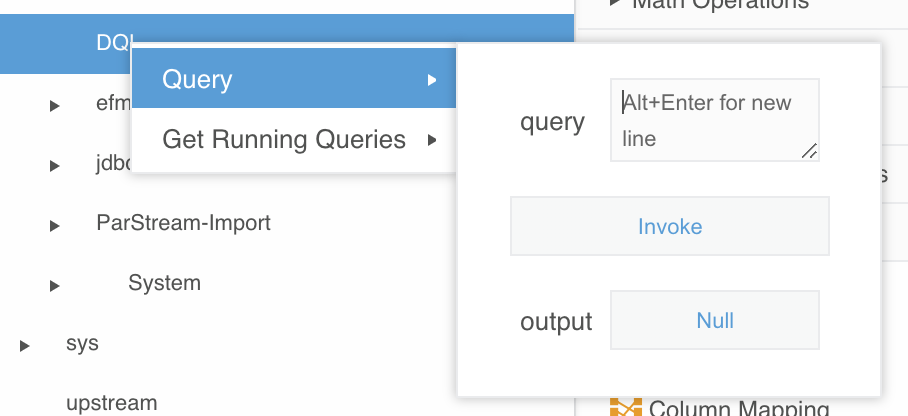Select the ParStream-Import tree item label

[183, 222]
